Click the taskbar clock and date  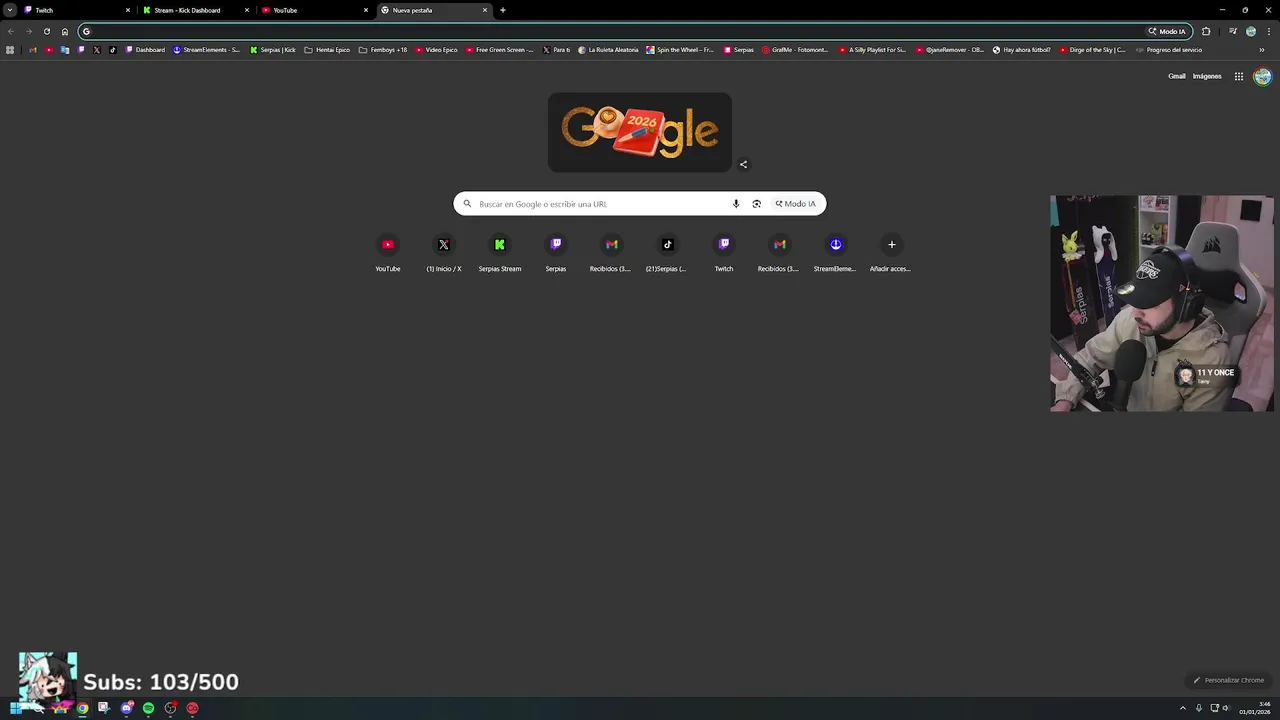click(x=1255, y=708)
